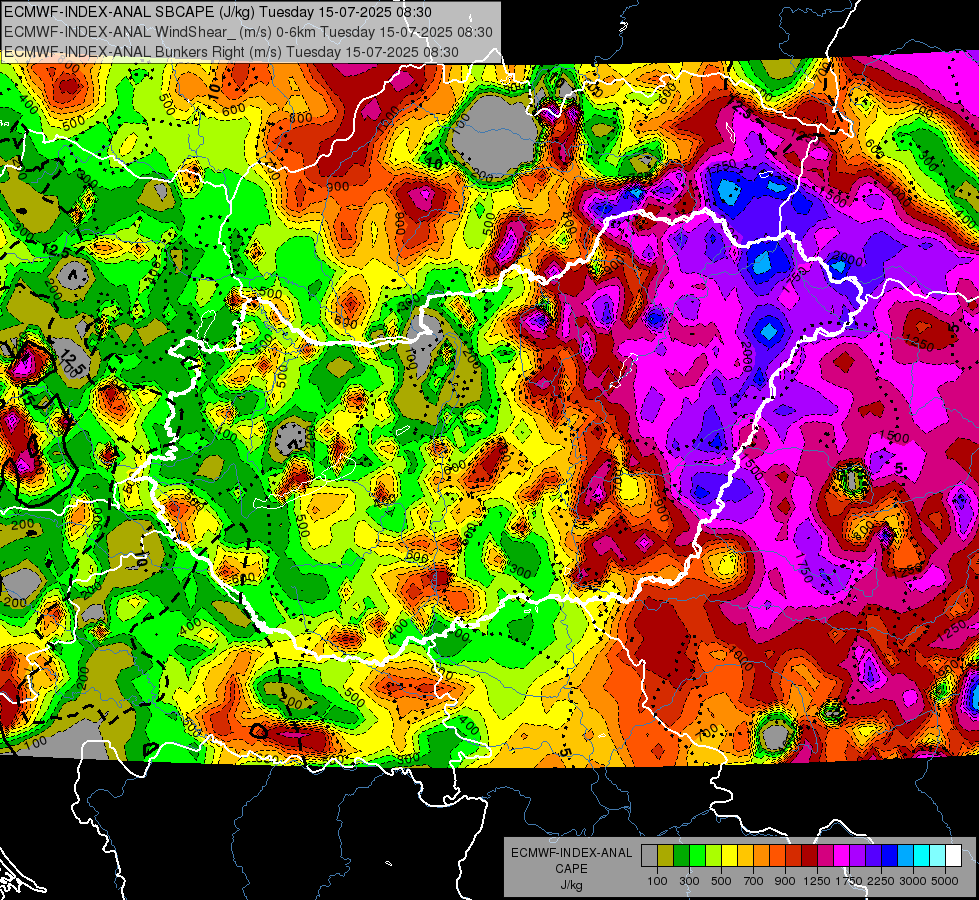Click the 300 legend tick value

click(x=689, y=881)
